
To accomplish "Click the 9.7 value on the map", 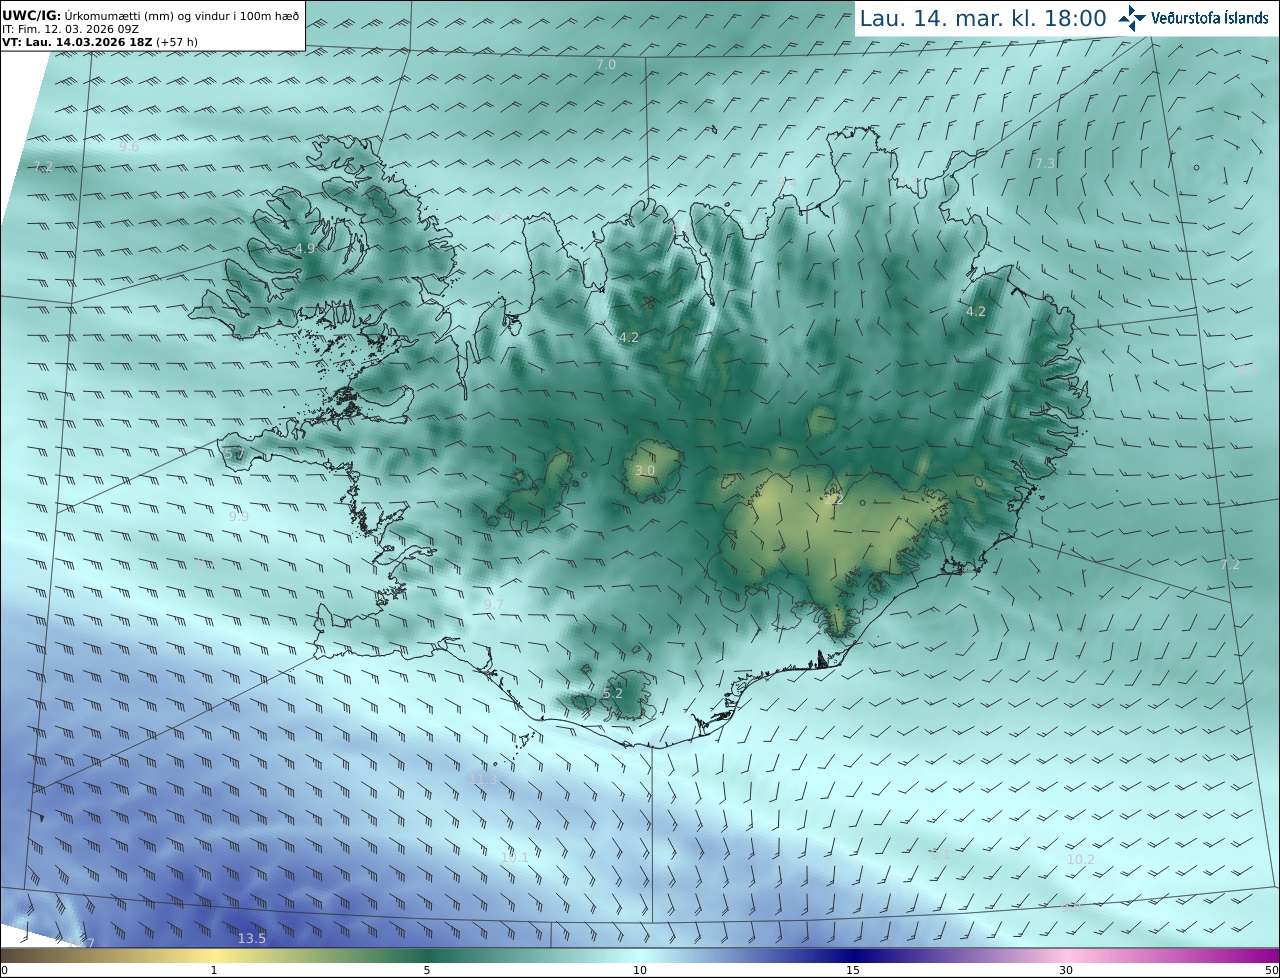I will [x=494, y=605].
